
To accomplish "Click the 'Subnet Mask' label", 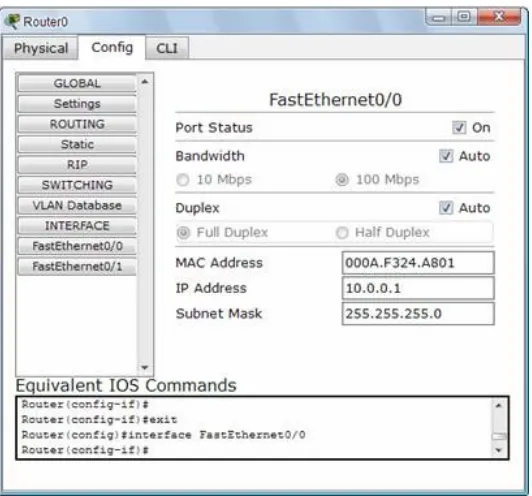I will click(219, 314).
